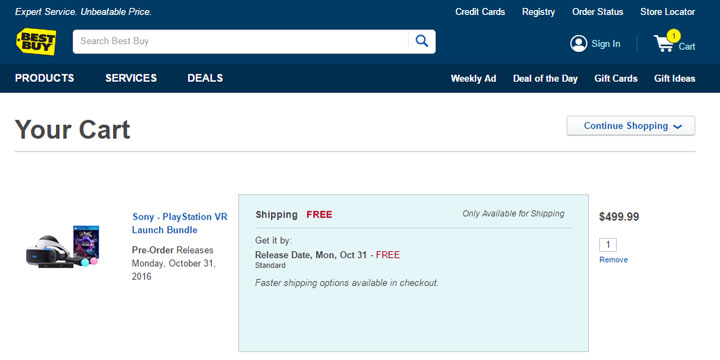The height and width of the screenshot is (360, 720).
Task: Open Gift Ideas link
Action: click(x=675, y=79)
